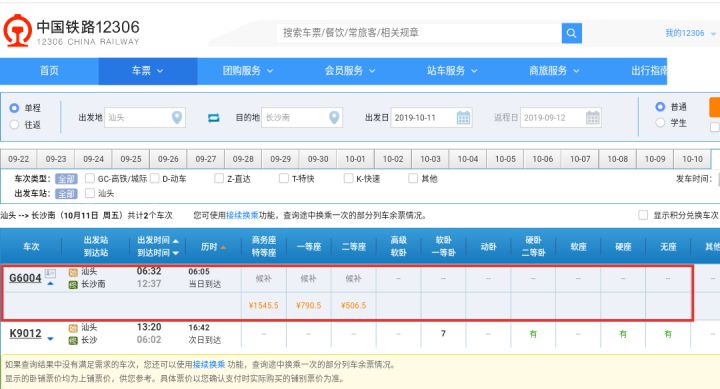
Task: Select the 10-01 date tab
Action: (x=355, y=159)
